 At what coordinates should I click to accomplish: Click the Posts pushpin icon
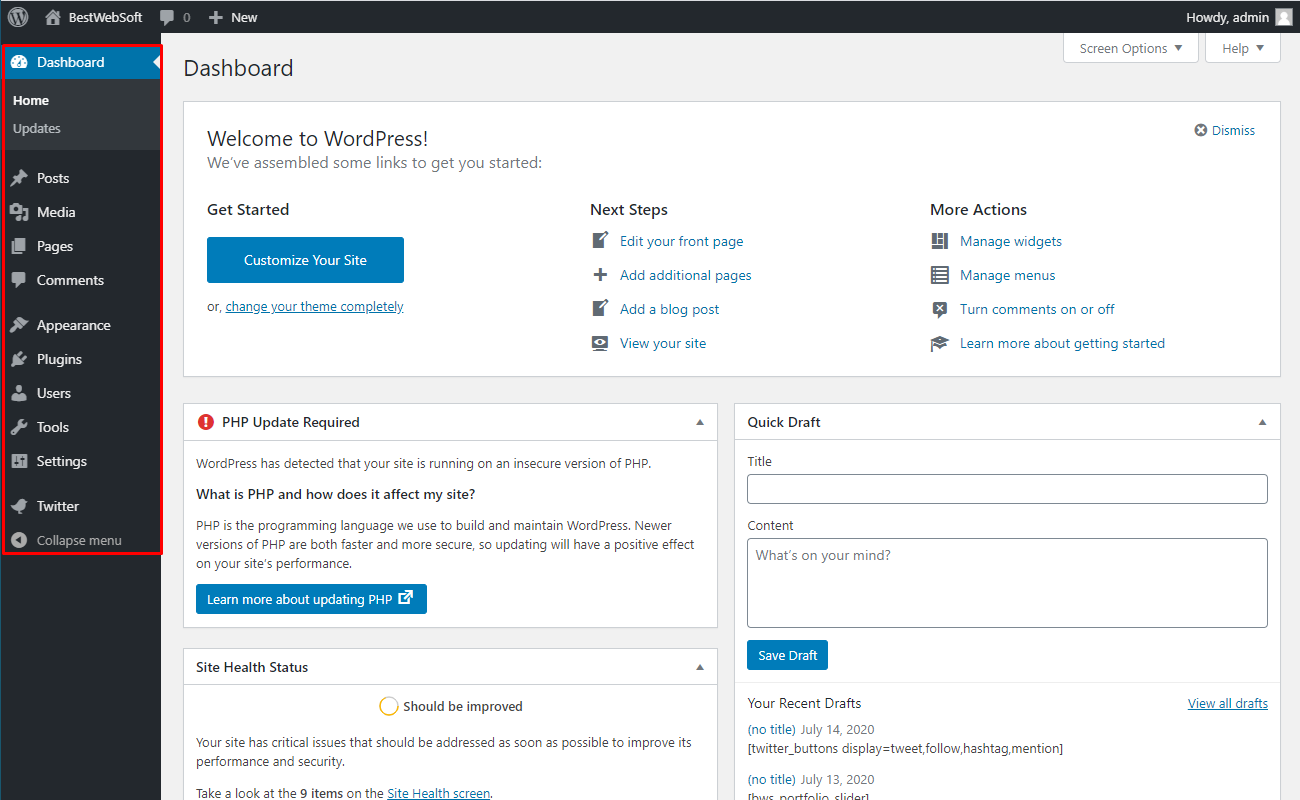pos(18,178)
